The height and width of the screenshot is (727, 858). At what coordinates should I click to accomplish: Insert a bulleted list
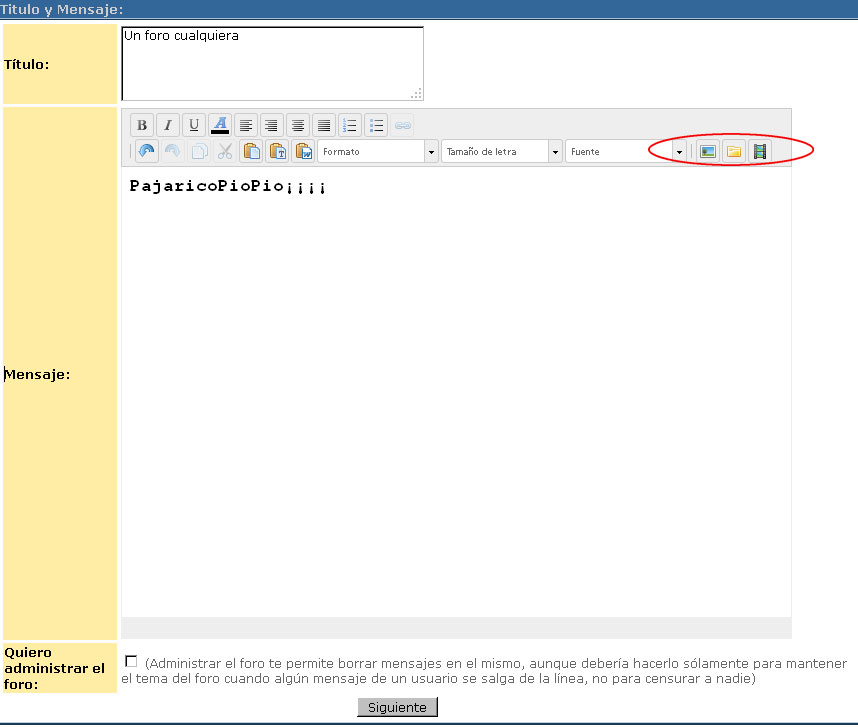click(376, 125)
